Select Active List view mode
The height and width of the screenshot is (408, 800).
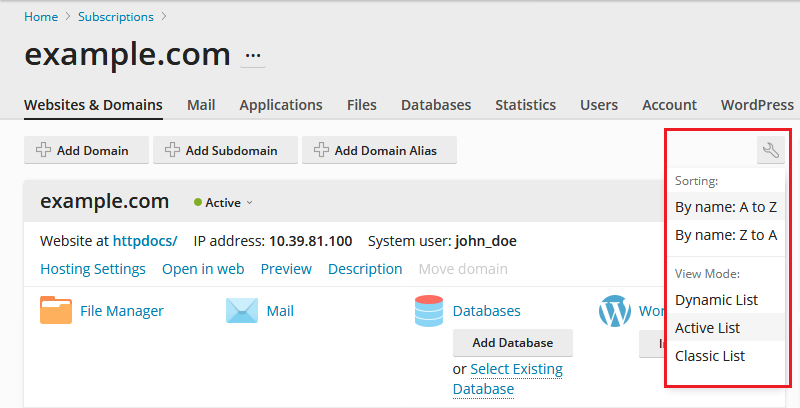pos(707,327)
